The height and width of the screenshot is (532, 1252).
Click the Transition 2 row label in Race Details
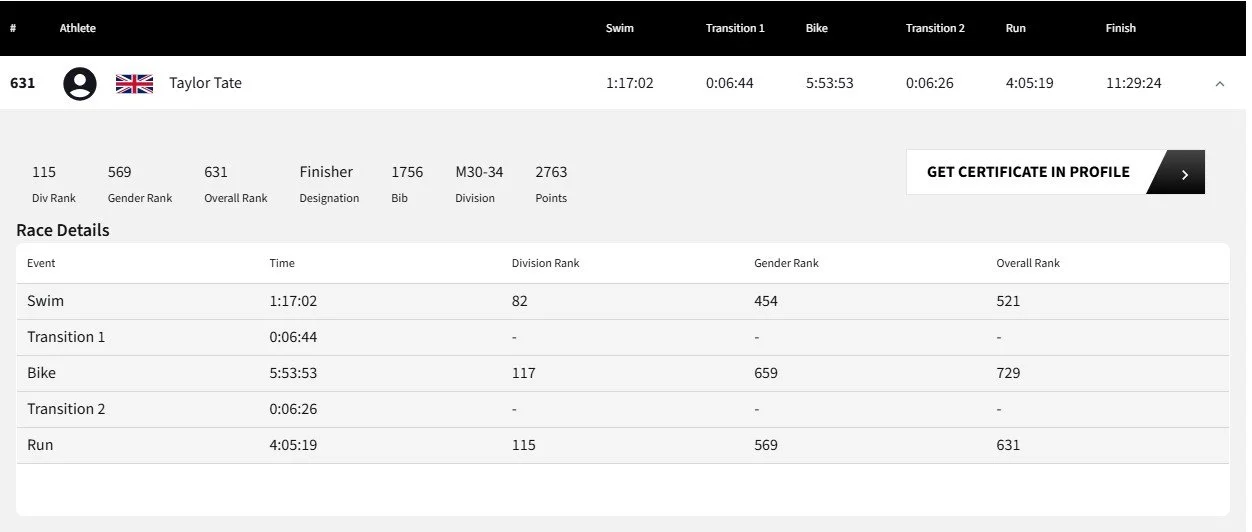point(66,409)
